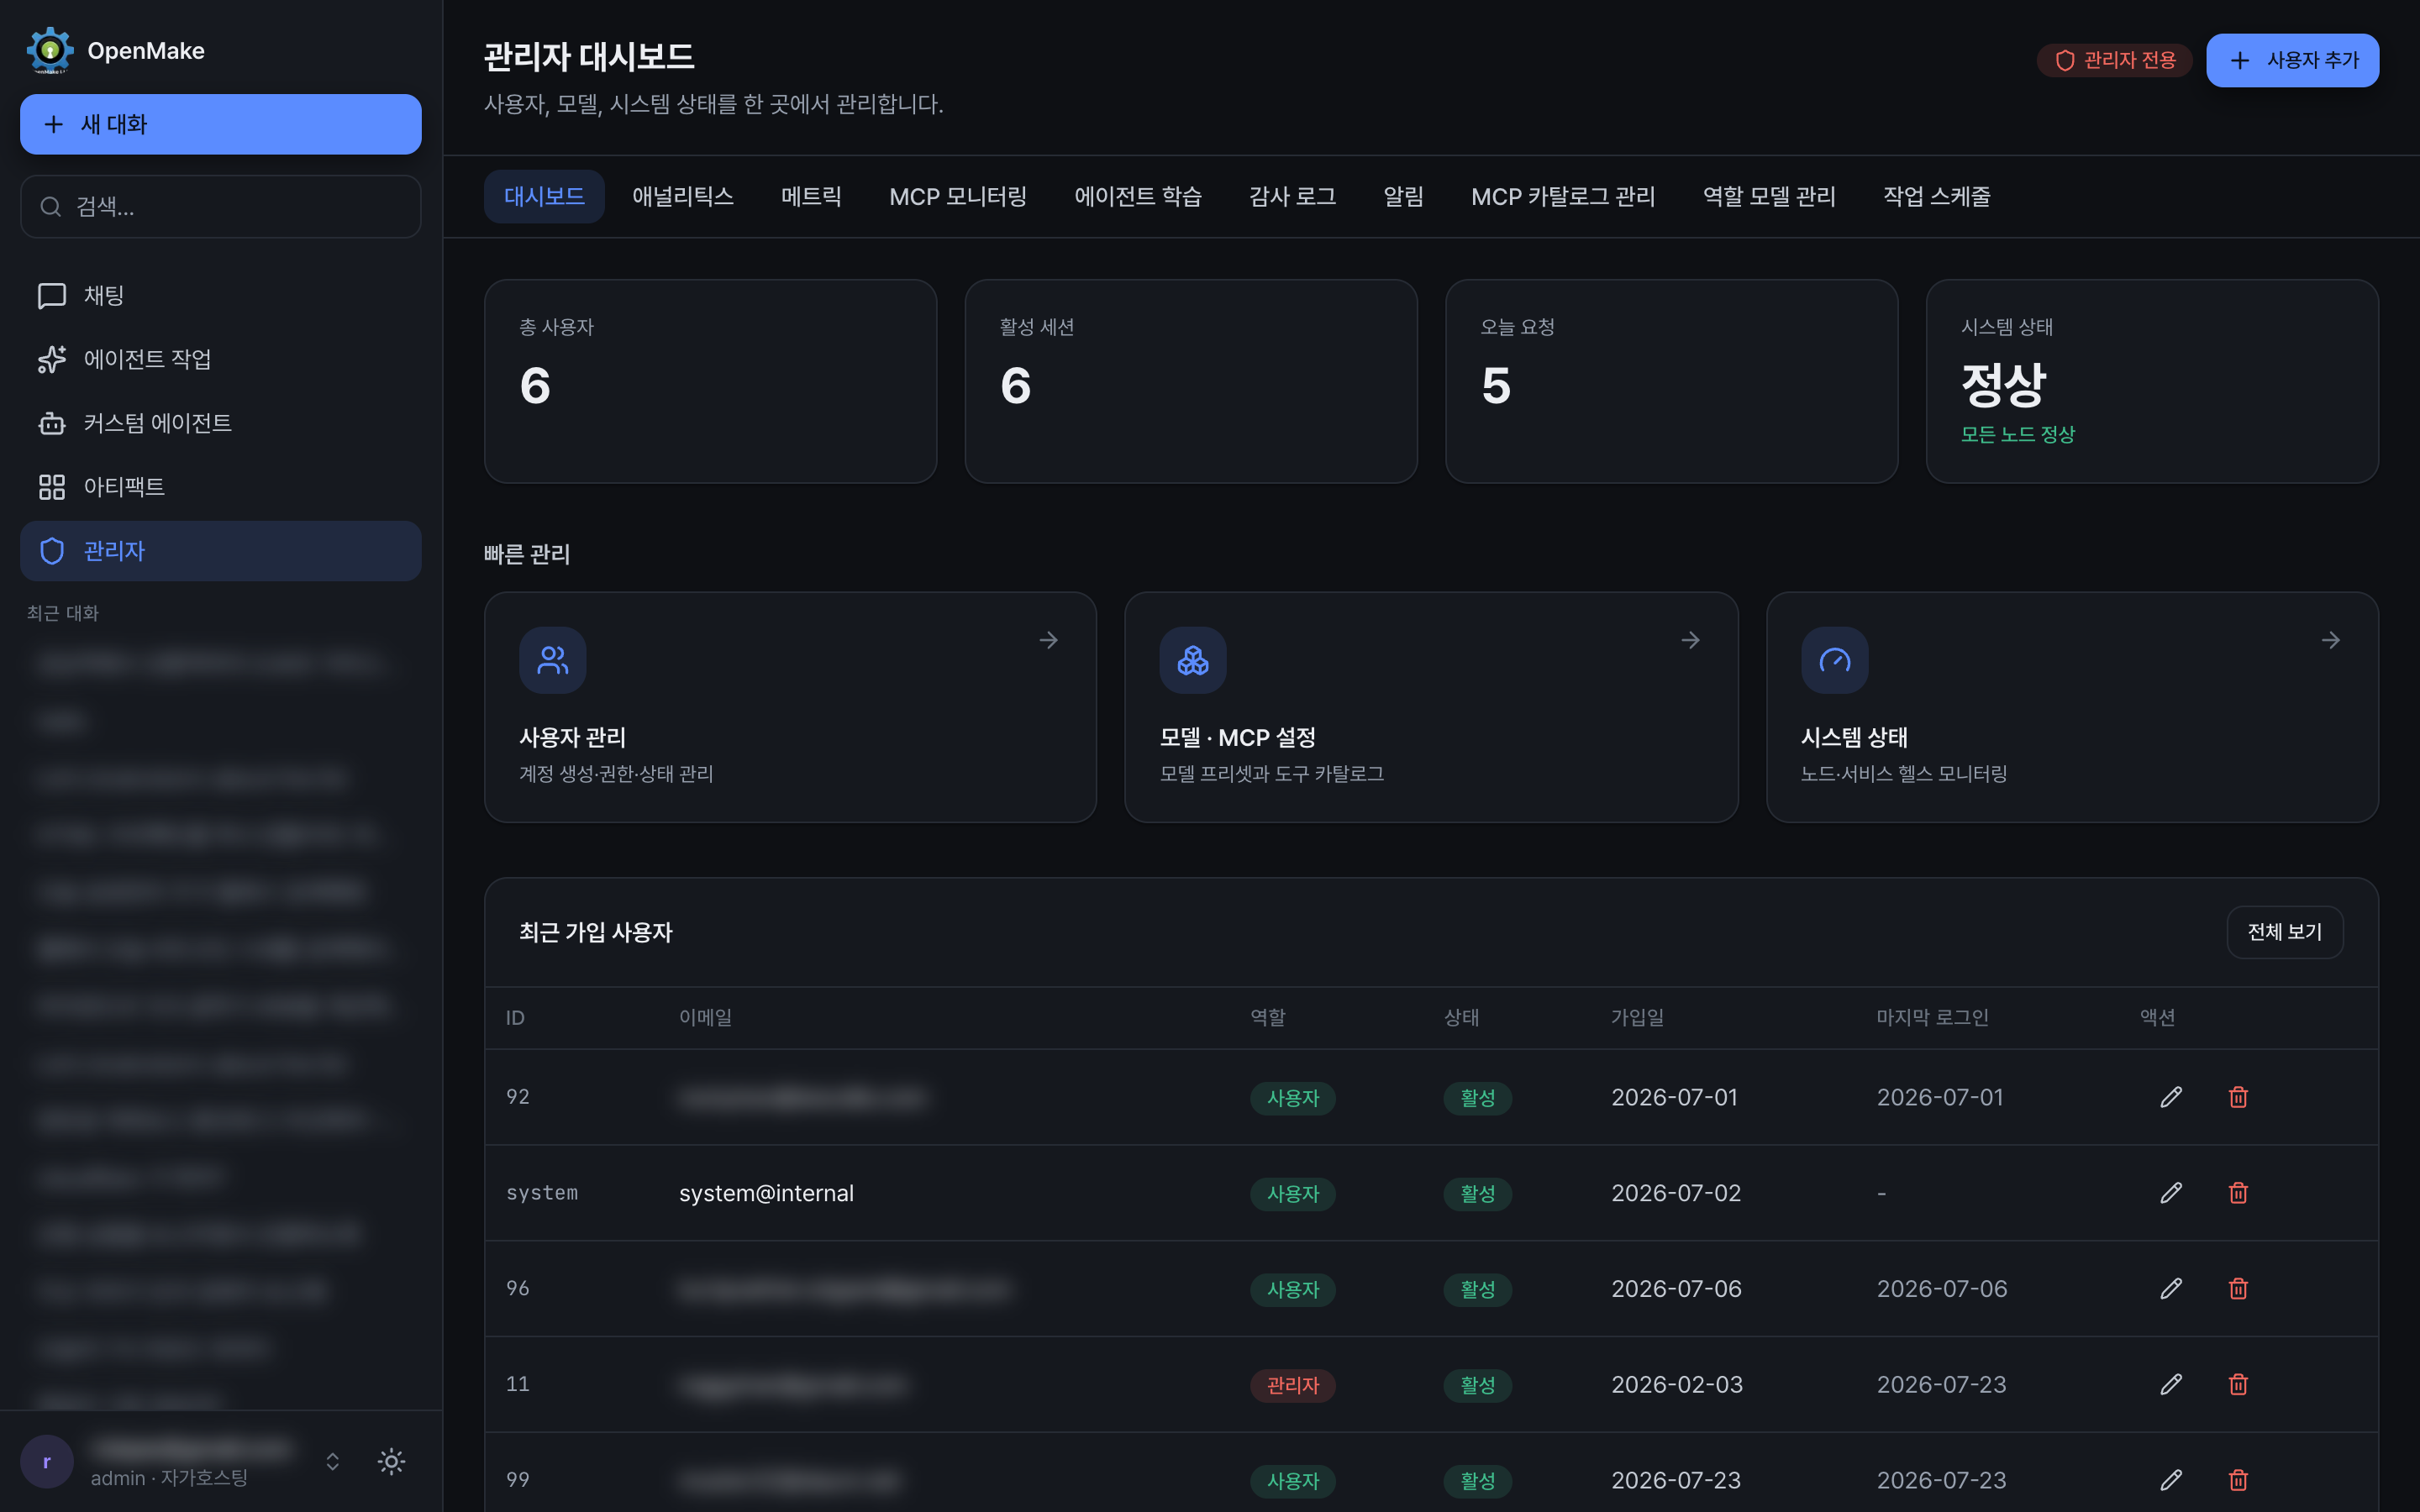Edit user ID 92 with pencil icon
The width and height of the screenshot is (2420, 1512).
[x=2171, y=1097]
